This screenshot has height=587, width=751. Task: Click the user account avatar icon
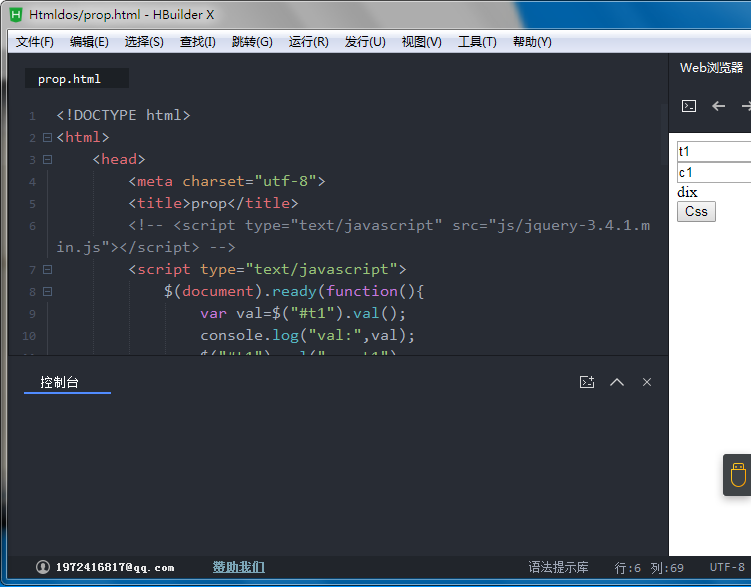tap(43, 567)
